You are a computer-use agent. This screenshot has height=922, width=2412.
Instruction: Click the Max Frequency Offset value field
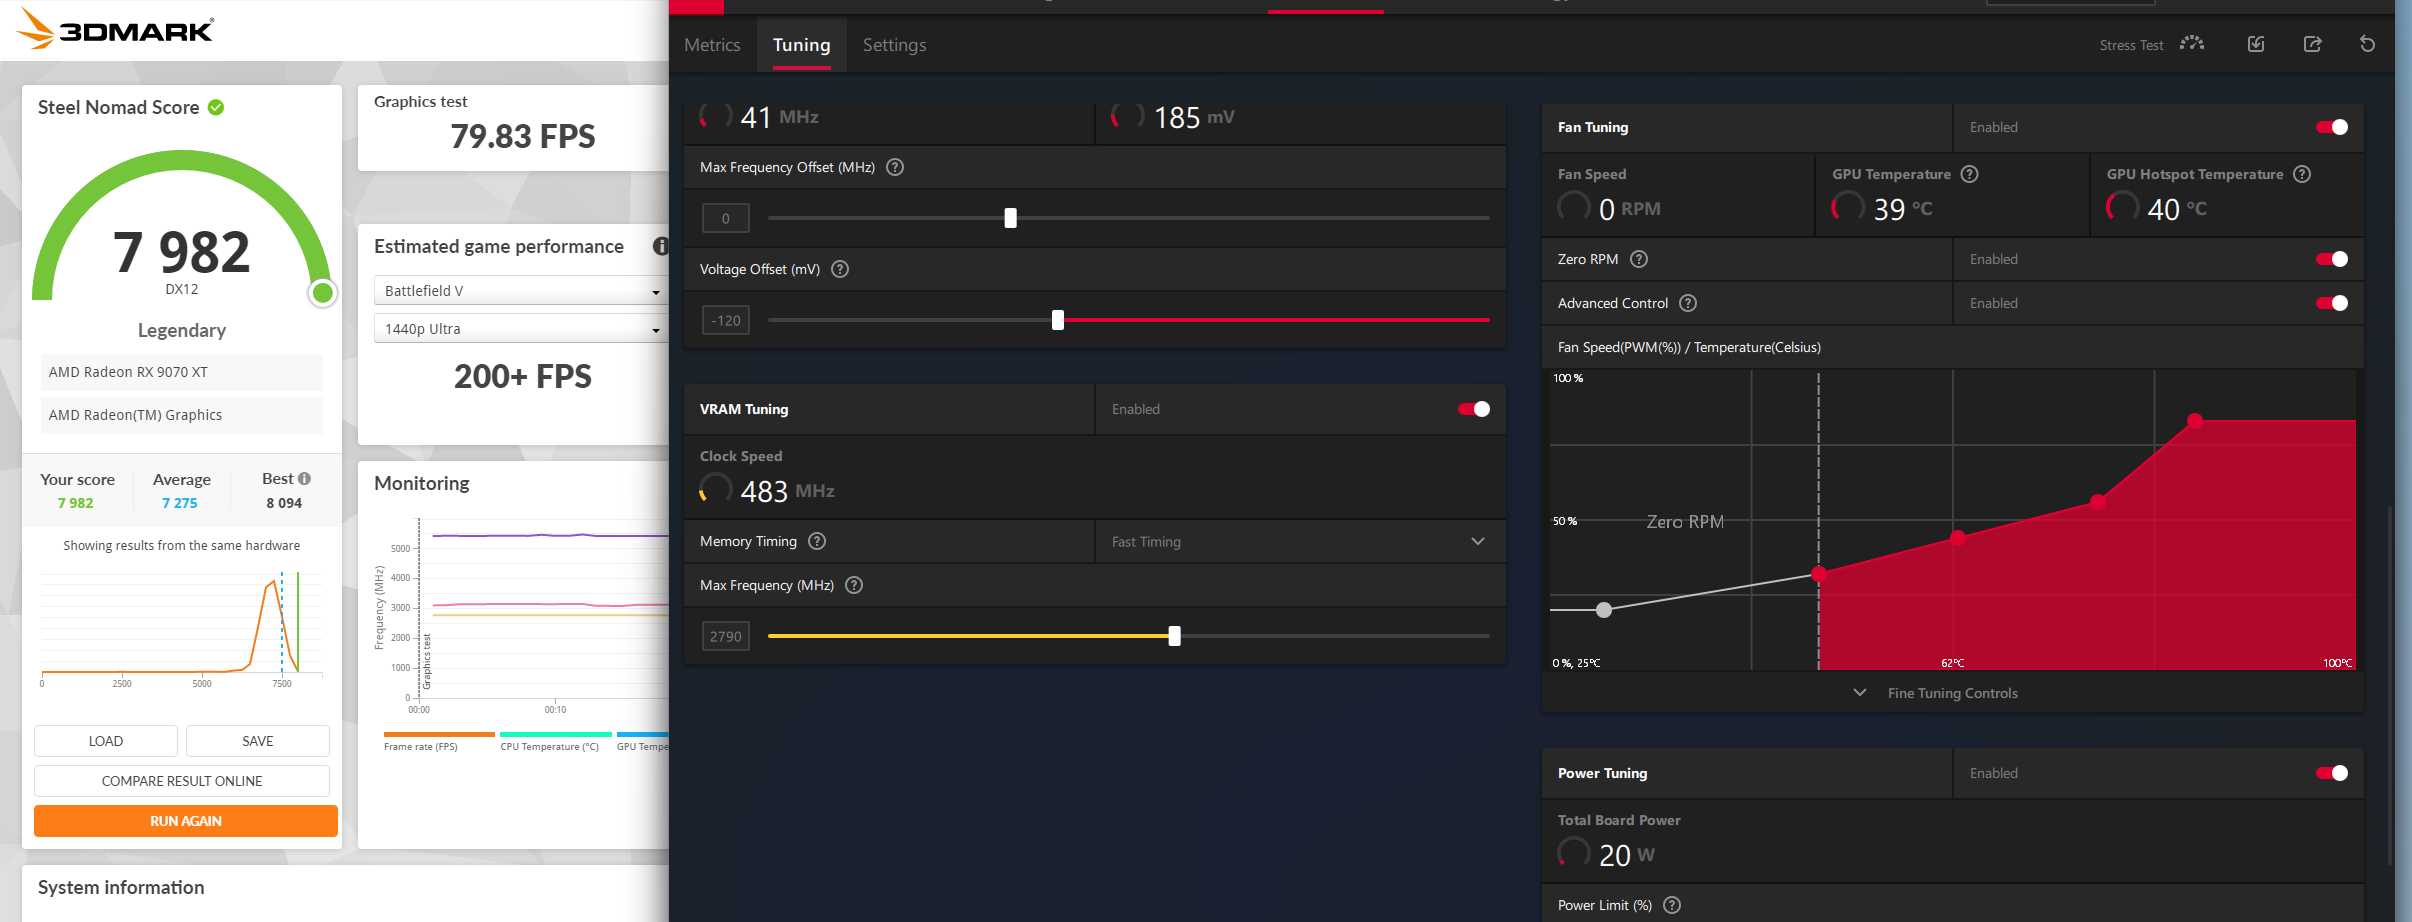726,218
